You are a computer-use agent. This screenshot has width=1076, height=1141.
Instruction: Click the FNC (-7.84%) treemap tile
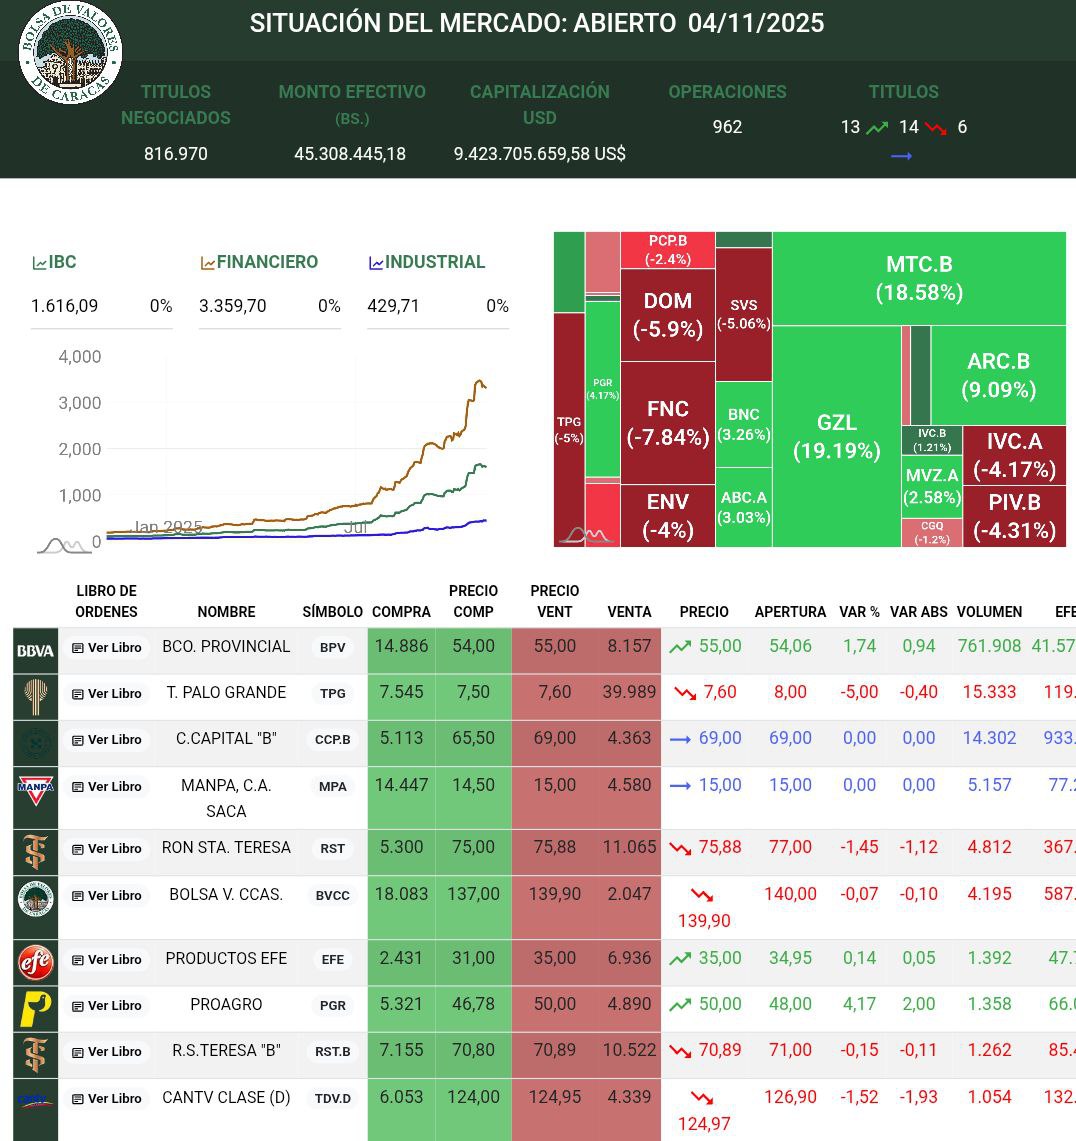668,423
